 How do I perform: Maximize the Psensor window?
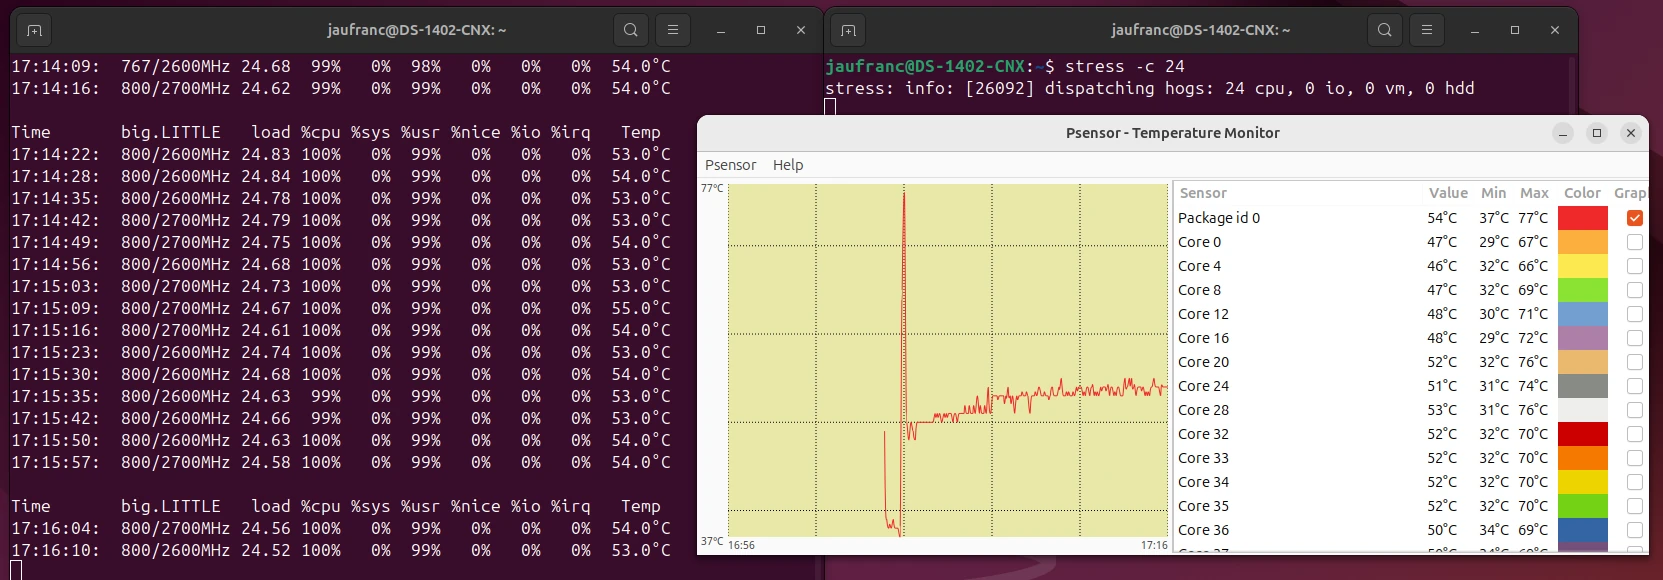click(x=1597, y=133)
